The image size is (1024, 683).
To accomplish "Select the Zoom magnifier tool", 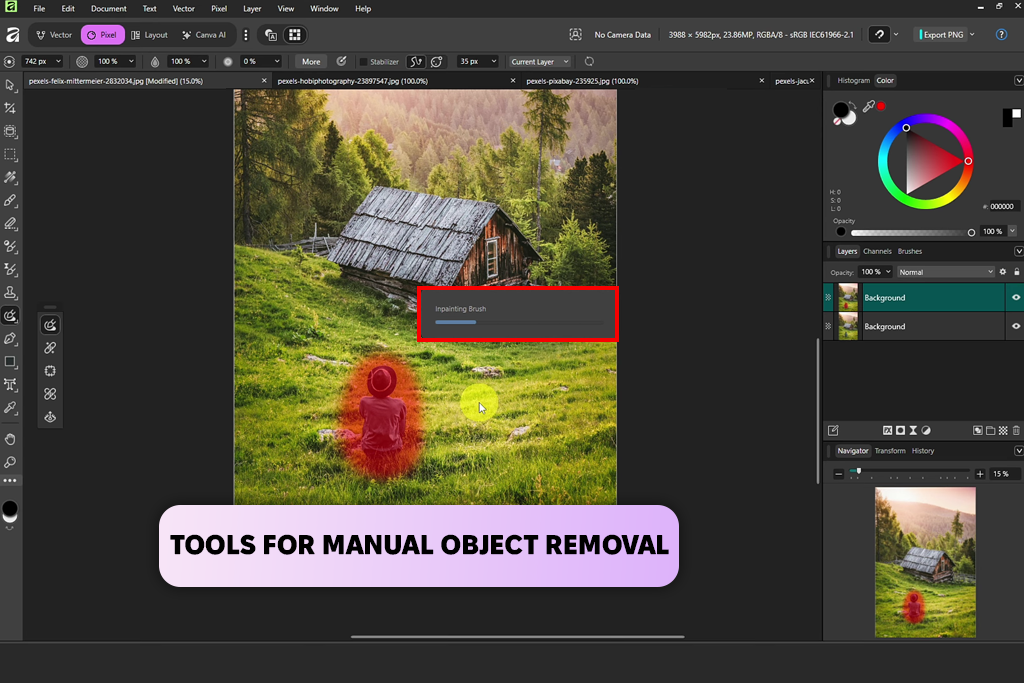I will tap(10, 462).
